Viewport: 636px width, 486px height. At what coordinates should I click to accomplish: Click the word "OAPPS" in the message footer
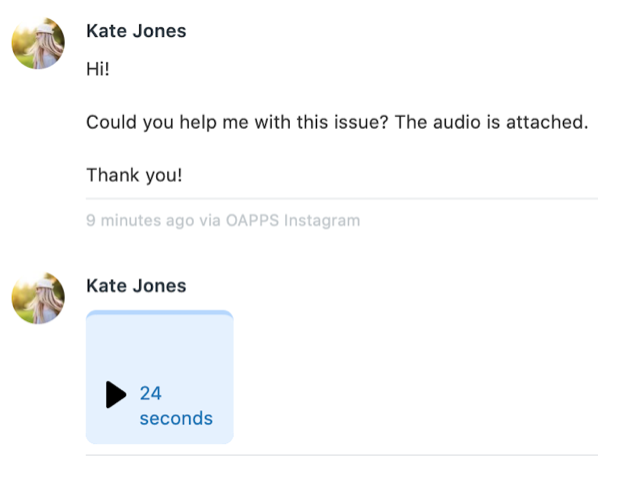tap(252, 220)
